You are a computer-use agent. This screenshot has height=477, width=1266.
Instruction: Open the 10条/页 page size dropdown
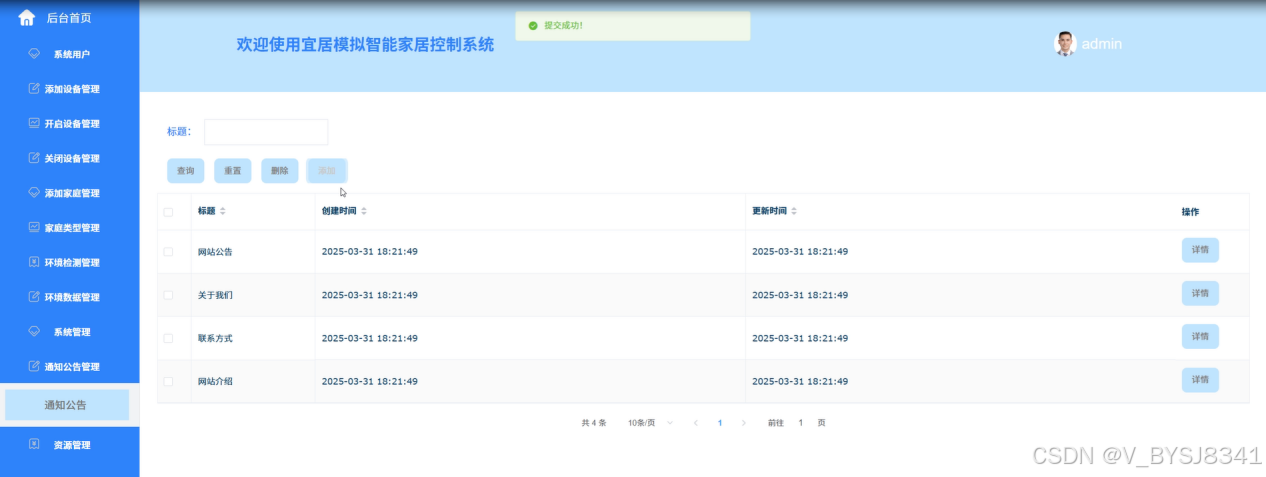(650, 423)
